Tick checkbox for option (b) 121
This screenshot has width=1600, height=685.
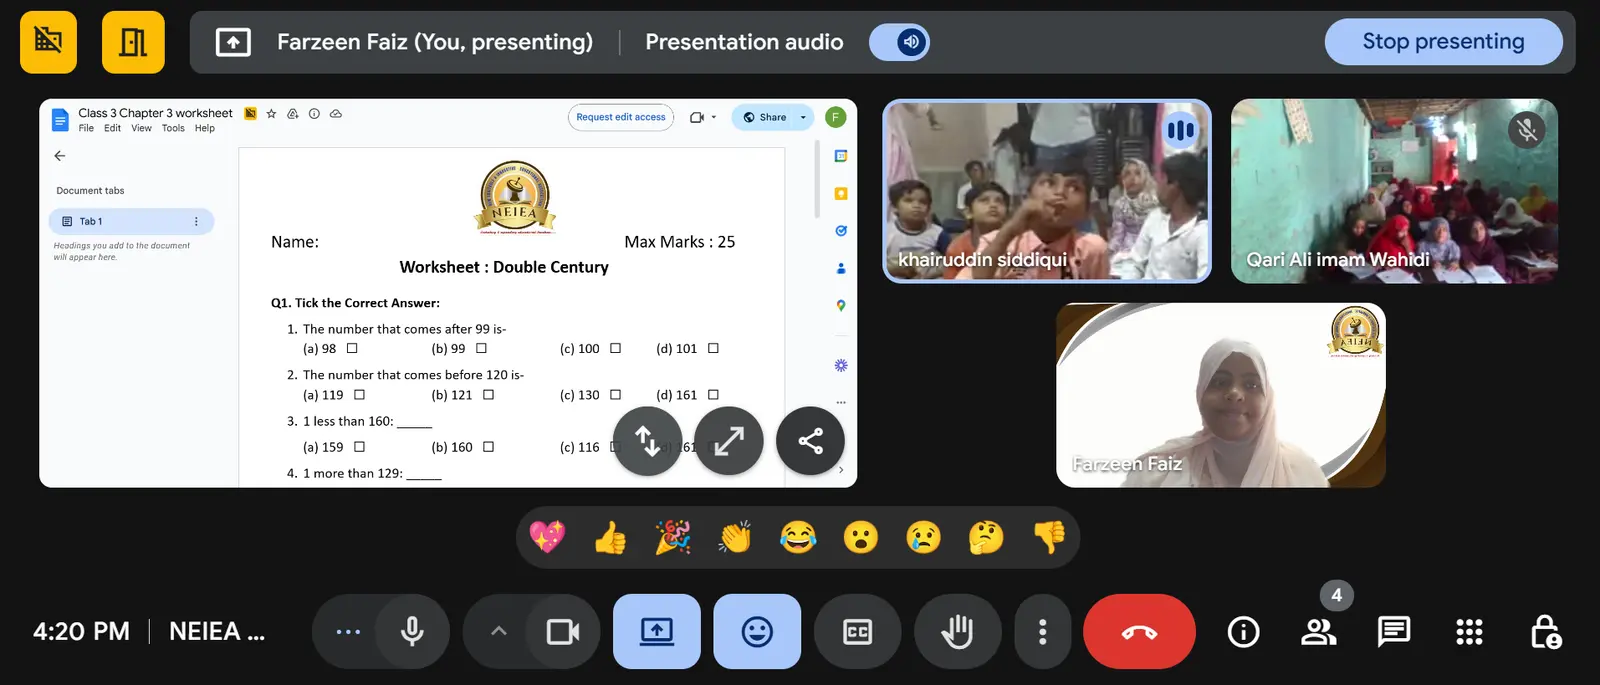[488, 395]
